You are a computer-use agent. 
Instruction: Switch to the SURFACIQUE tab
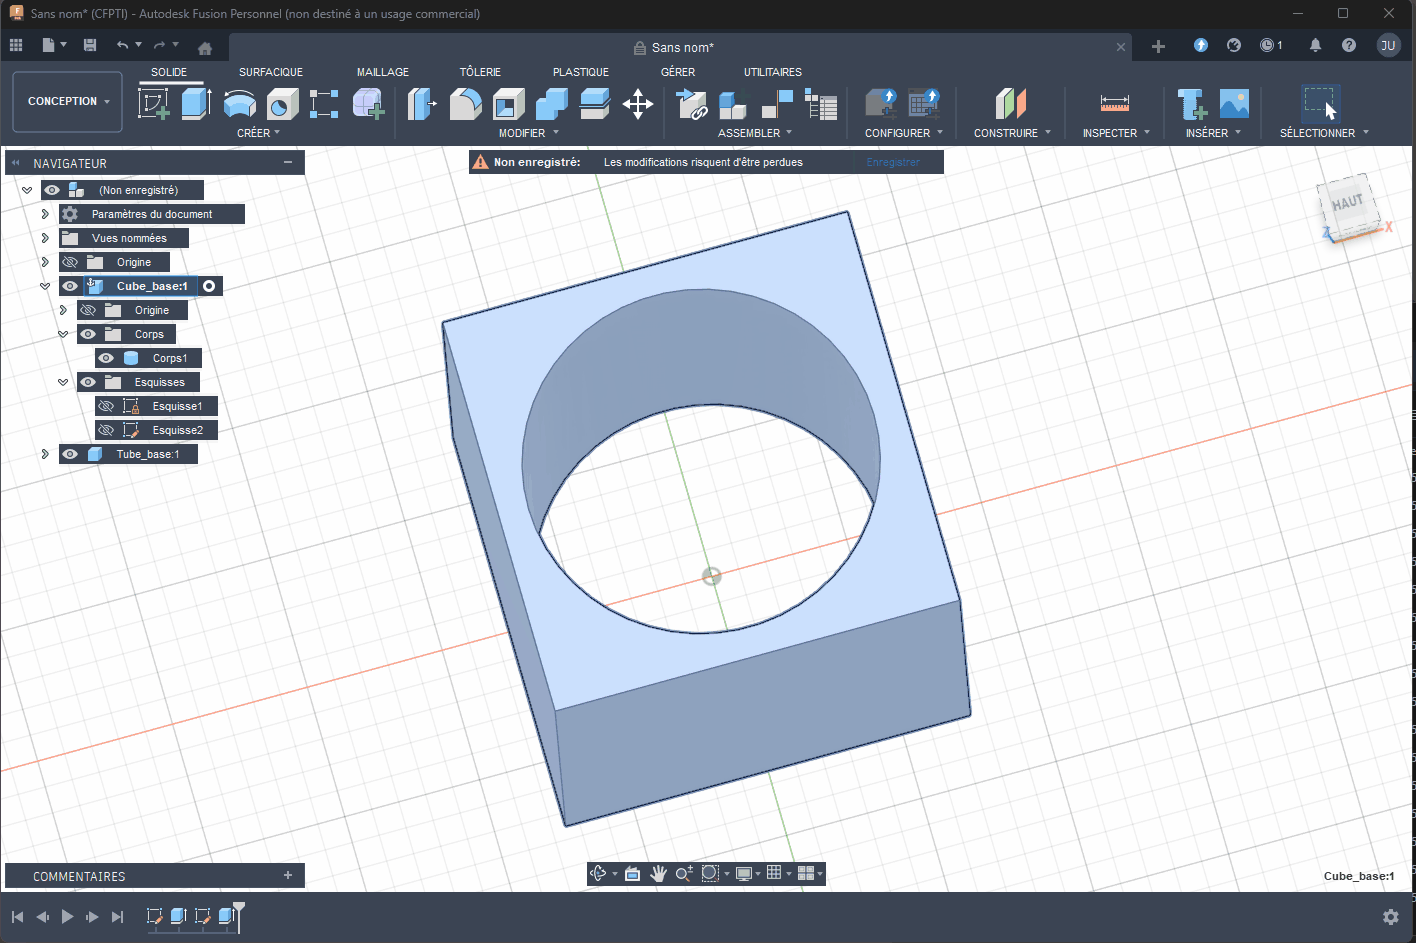[x=270, y=72]
